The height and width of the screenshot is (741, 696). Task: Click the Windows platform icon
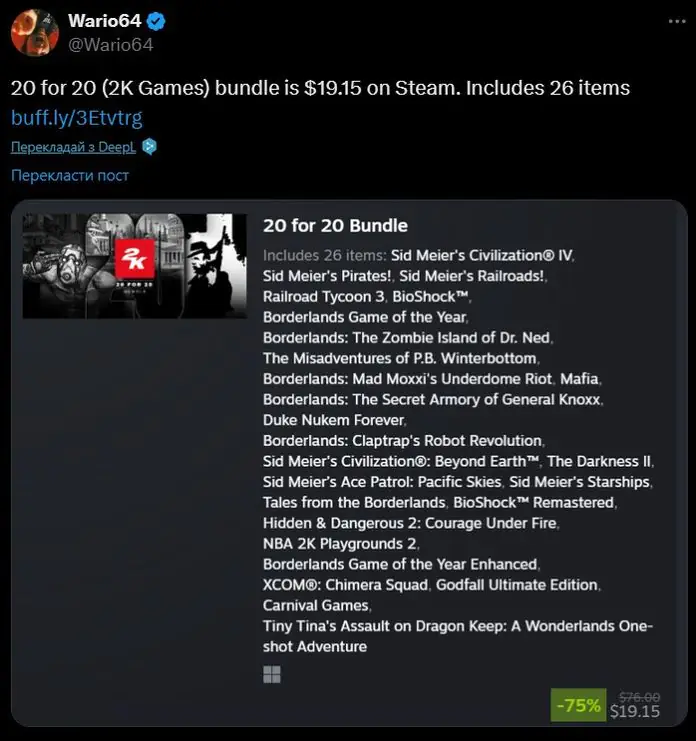[x=272, y=674]
